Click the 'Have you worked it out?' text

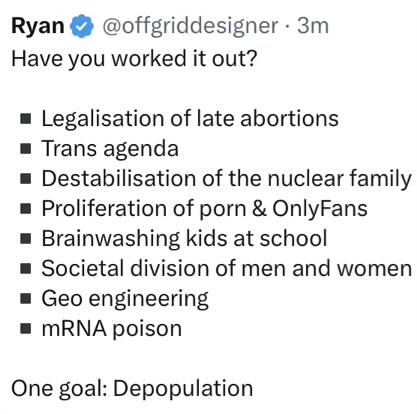pos(134,59)
